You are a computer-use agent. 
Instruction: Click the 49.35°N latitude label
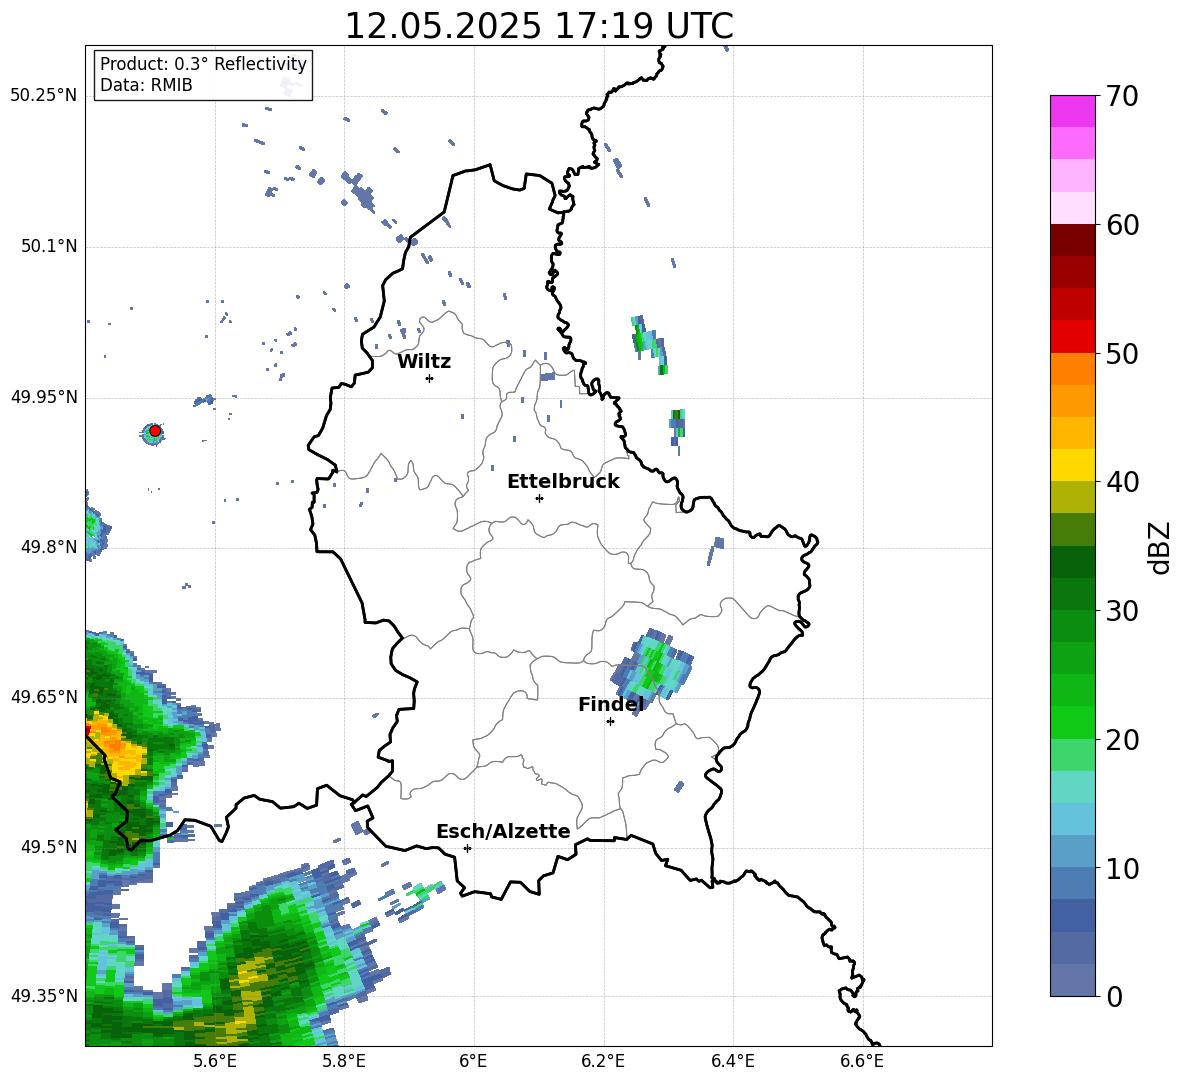[x=43, y=996]
